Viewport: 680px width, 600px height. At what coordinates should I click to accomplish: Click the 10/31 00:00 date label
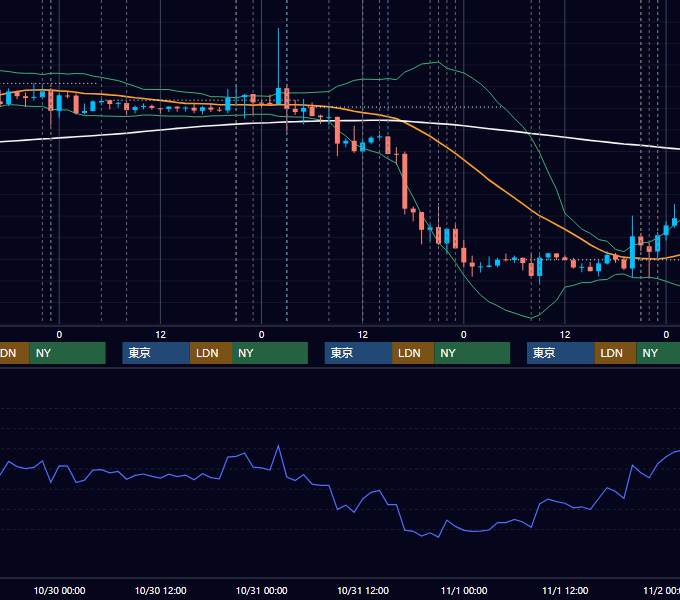click(262, 590)
